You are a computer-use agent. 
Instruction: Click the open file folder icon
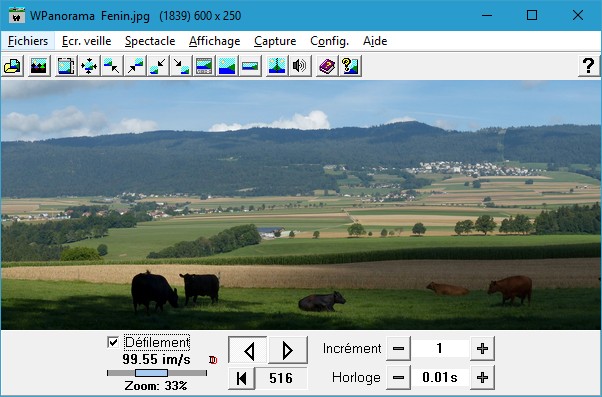13,66
